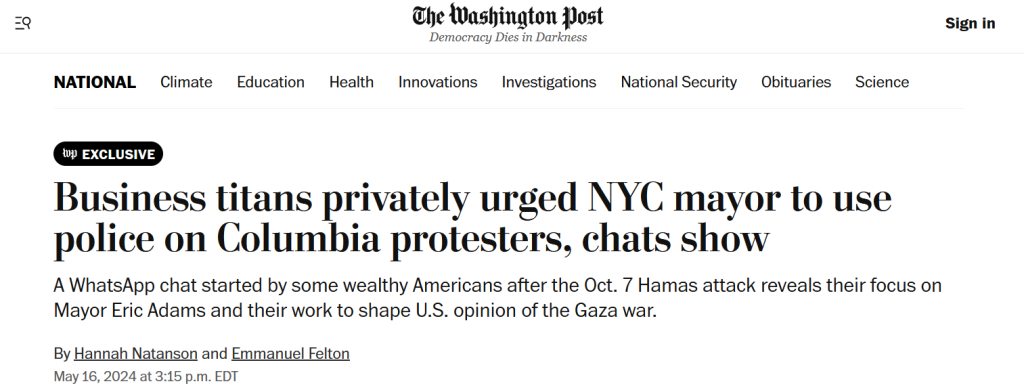Open author Hannah Natanson's page
The image size is (1024, 390).
tap(135, 354)
